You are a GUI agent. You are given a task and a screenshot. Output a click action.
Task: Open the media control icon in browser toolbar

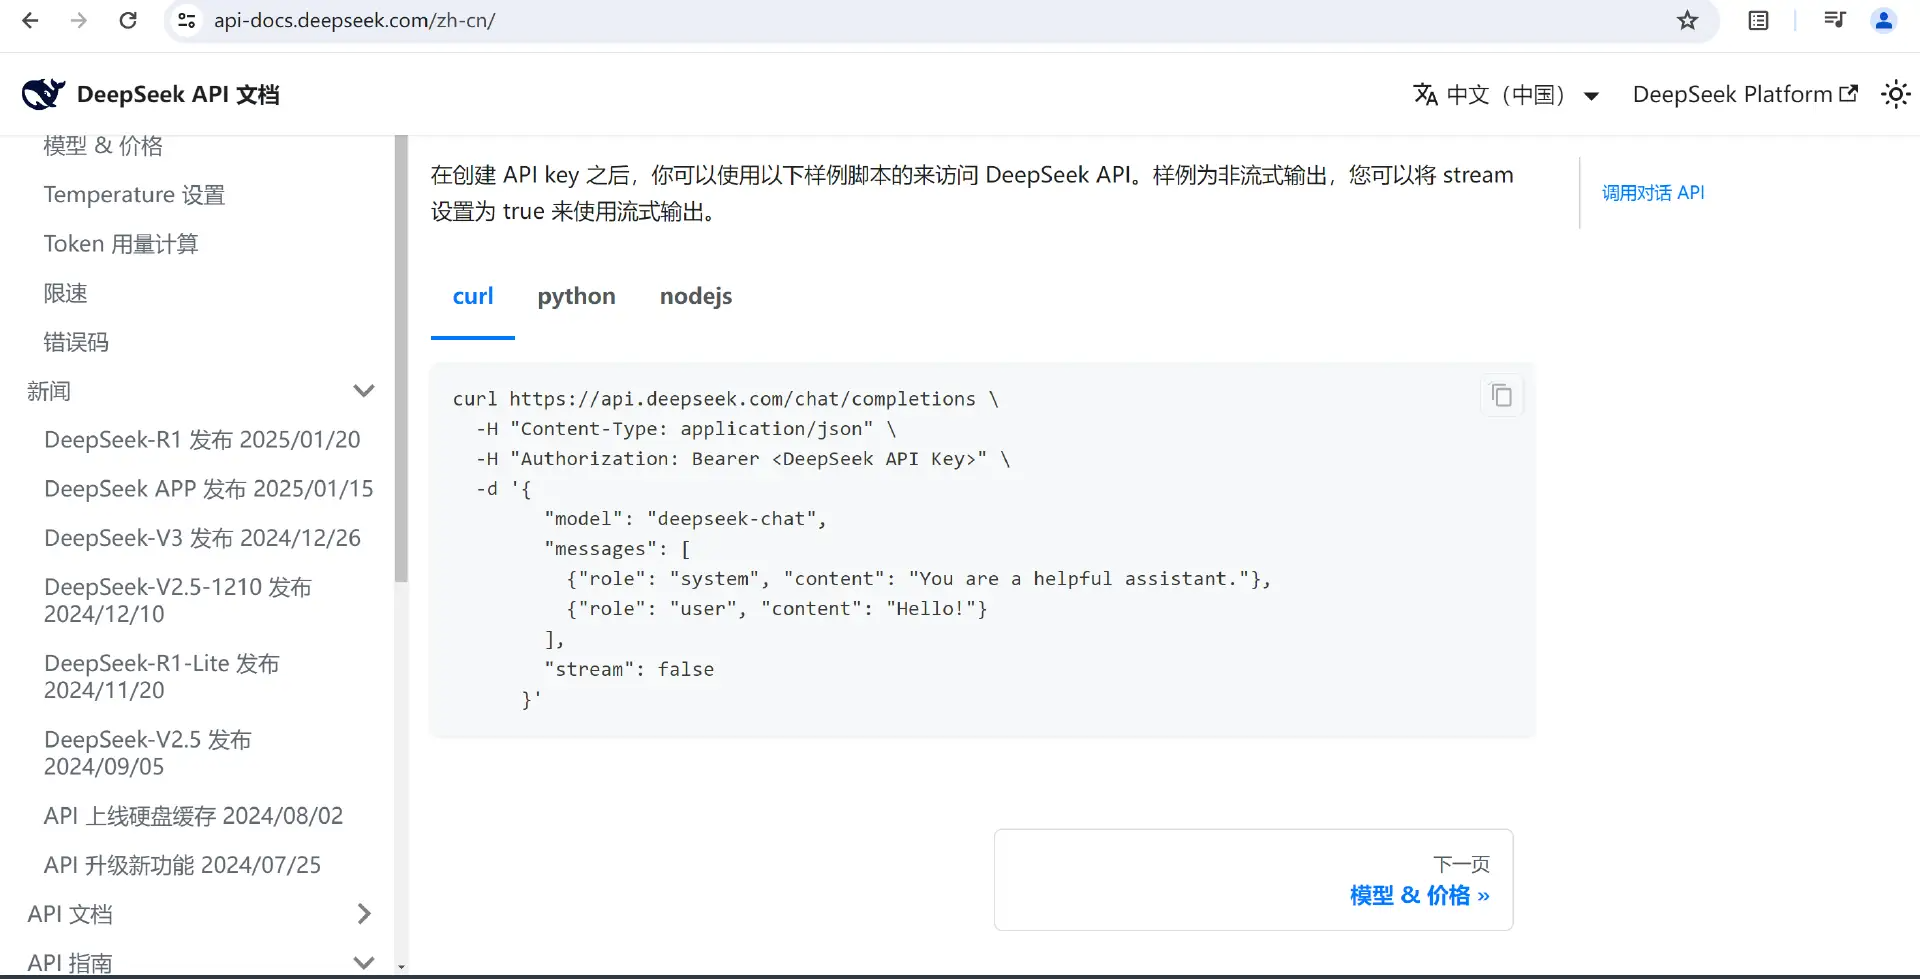click(1834, 20)
